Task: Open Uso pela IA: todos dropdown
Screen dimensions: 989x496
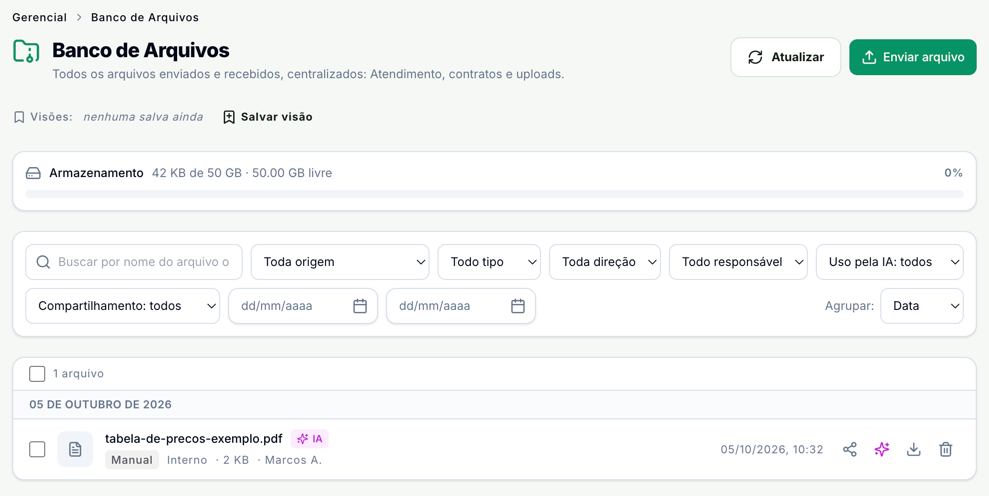Action: 889,262
